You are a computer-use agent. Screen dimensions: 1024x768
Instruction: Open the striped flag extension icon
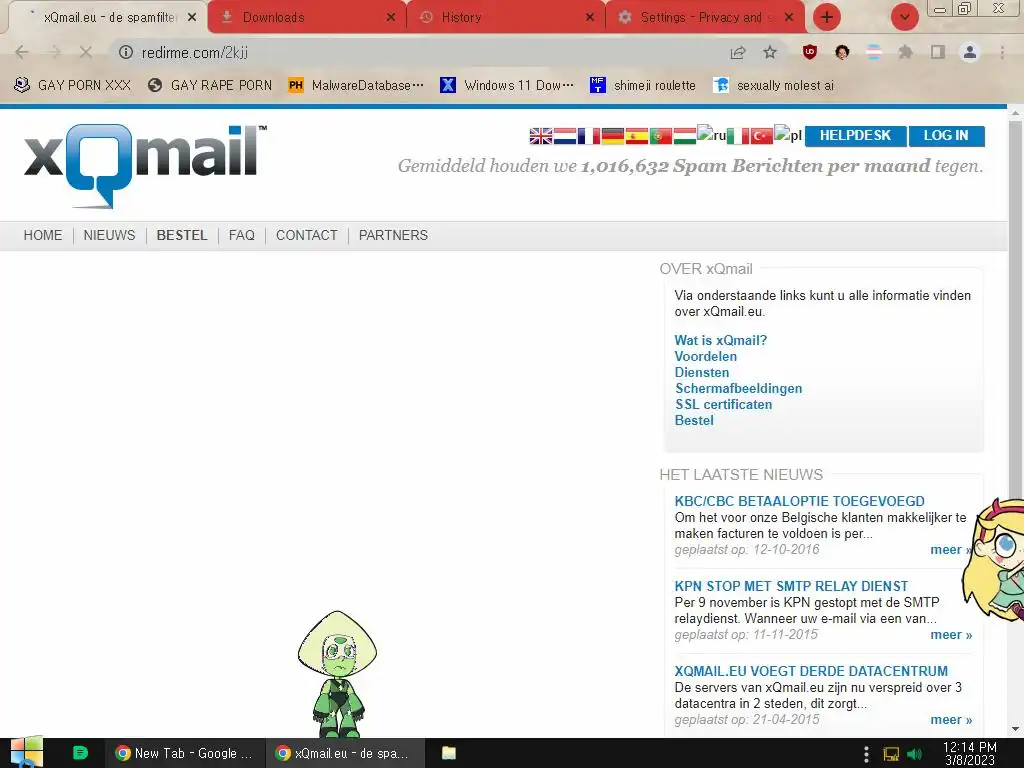tap(874, 52)
